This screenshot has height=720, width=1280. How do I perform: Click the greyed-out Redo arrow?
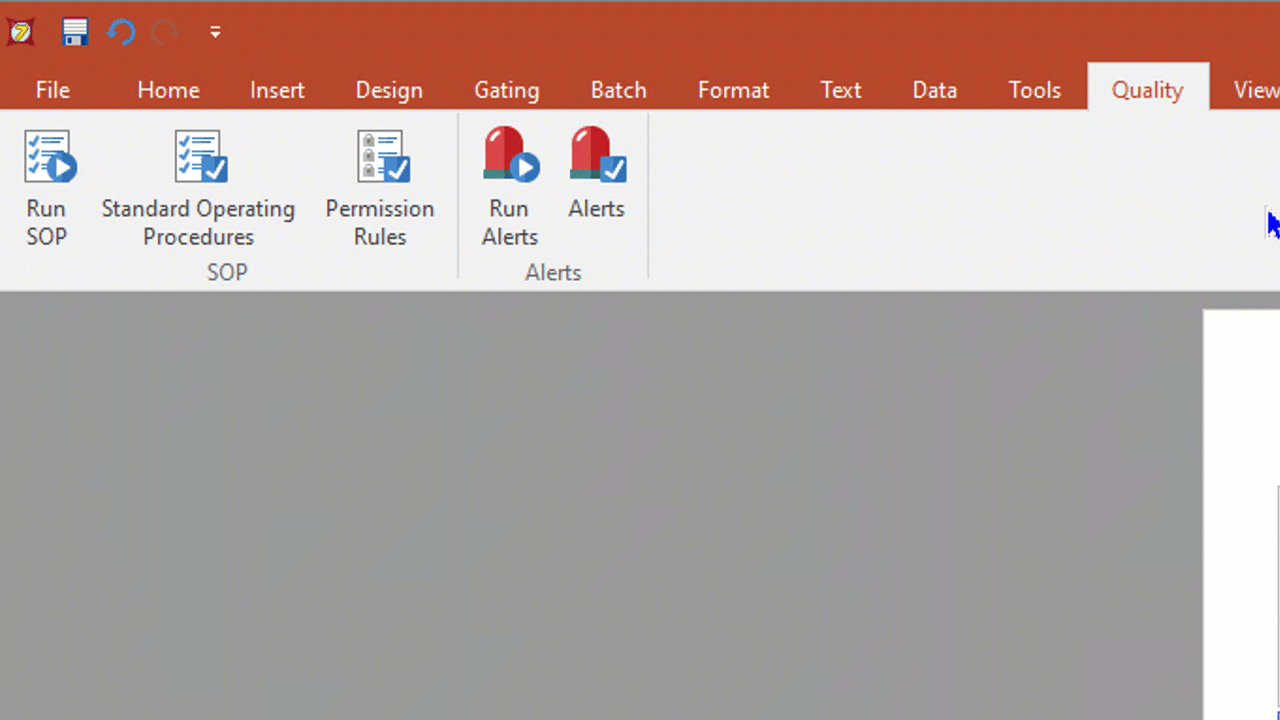165,32
